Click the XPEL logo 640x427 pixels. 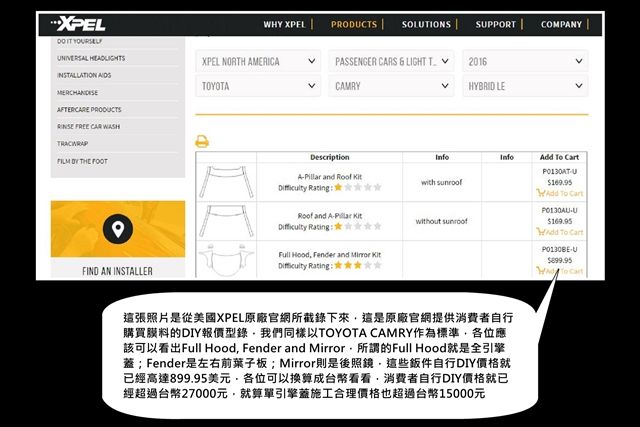click(78, 24)
